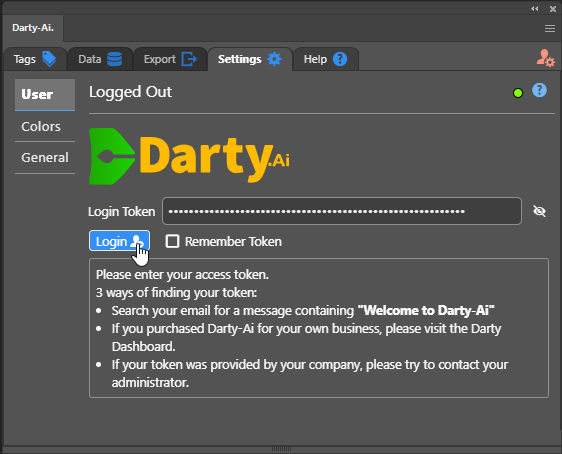562x454 pixels.
Task: Open the Colors settings section
Action: (x=45, y=126)
